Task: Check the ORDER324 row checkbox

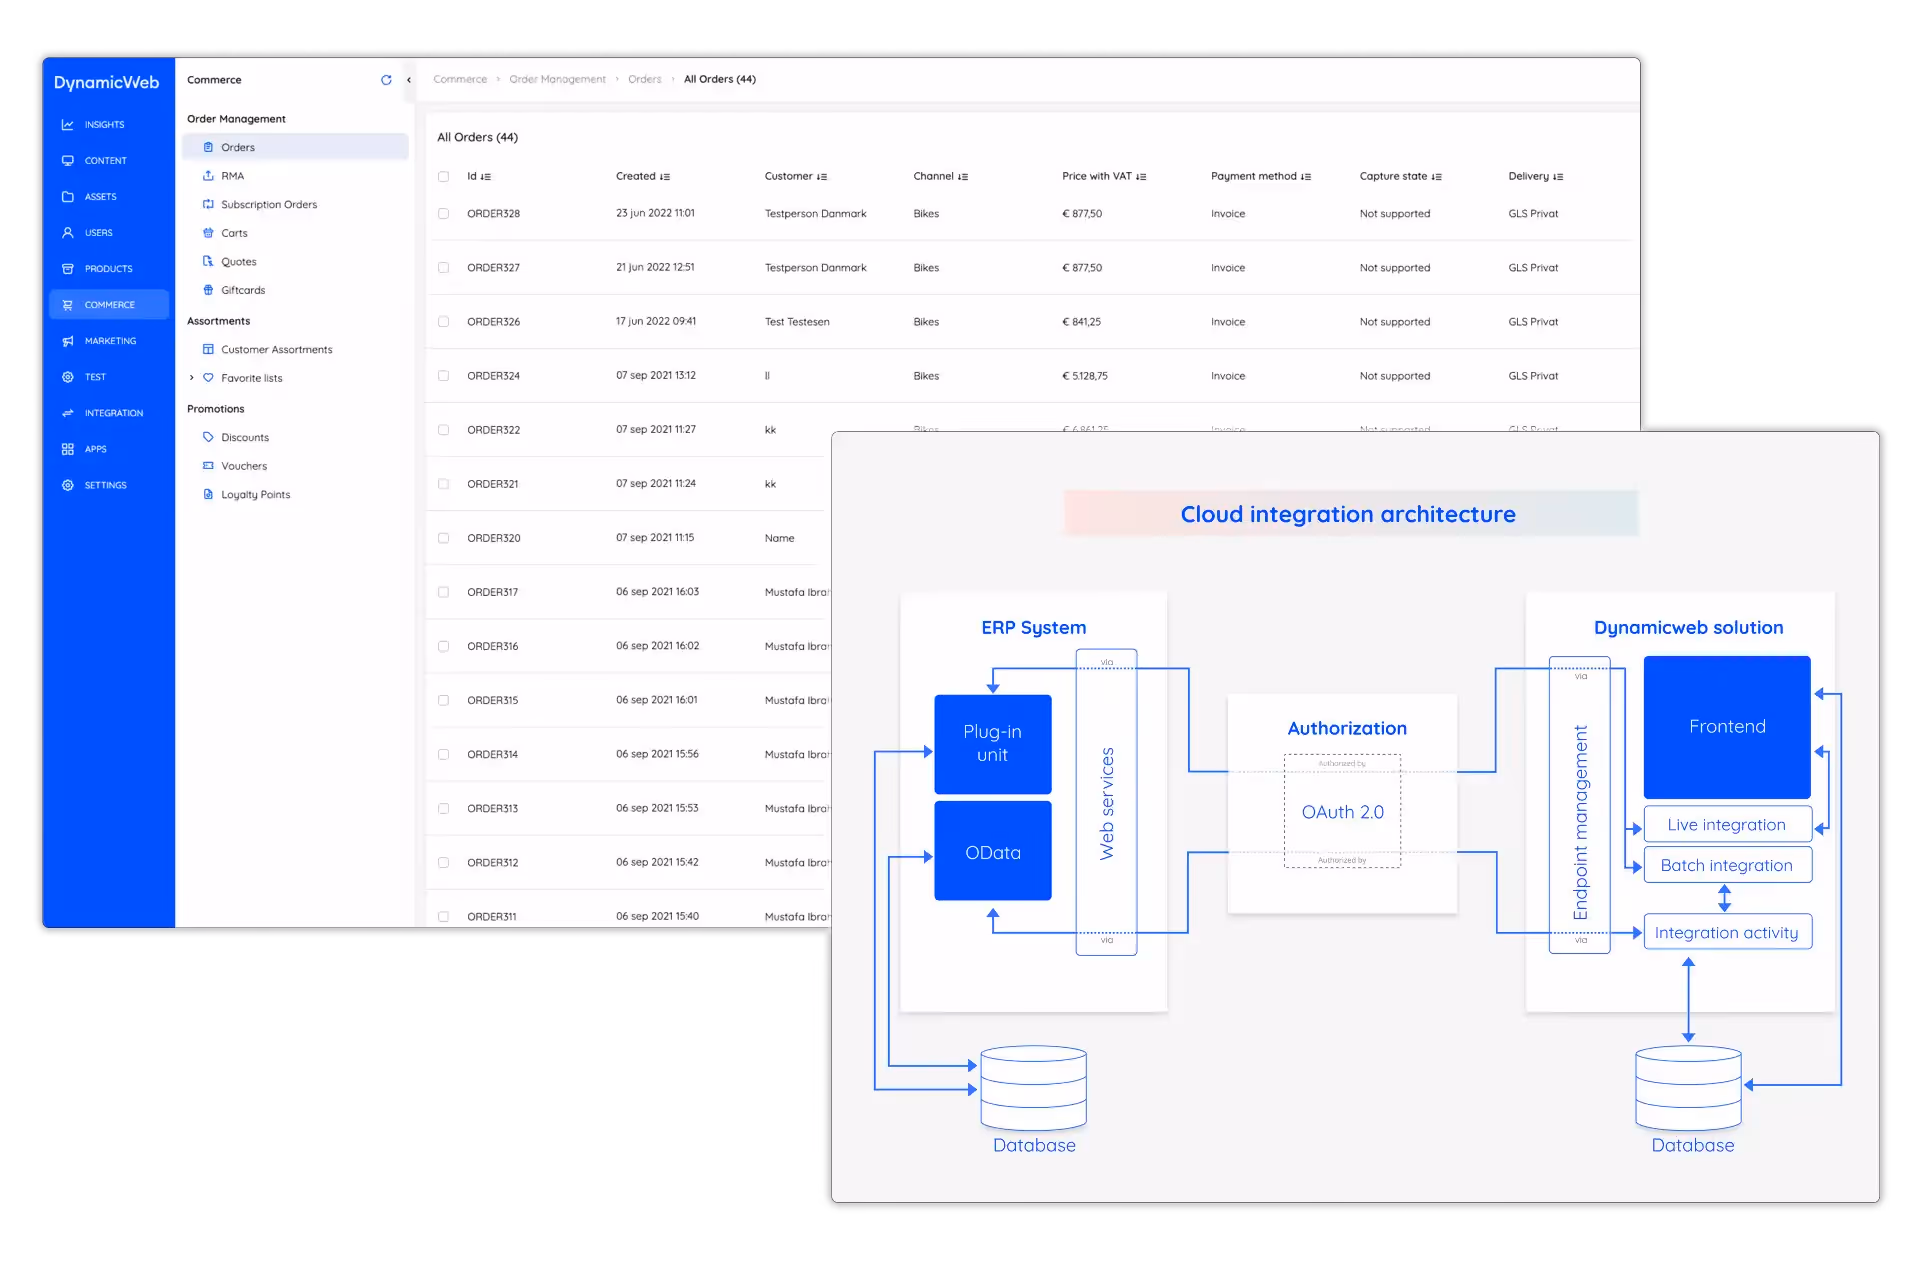Action: pyautogui.click(x=443, y=376)
